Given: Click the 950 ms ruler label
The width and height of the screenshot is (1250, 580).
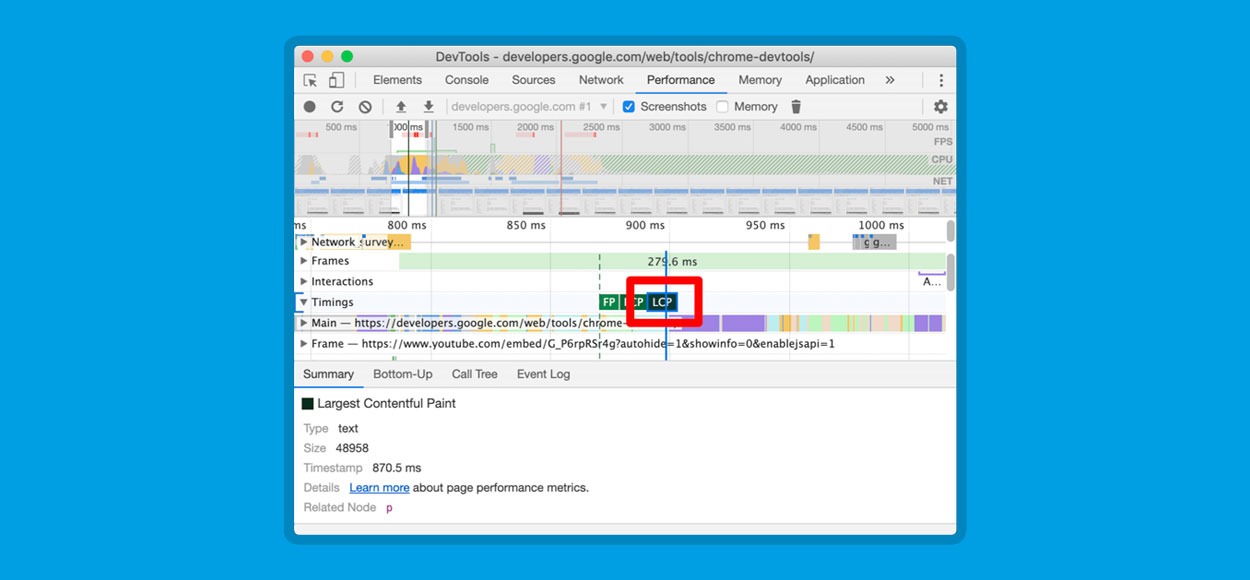Looking at the screenshot, I should pyautogui.click(x=765, y=226).
